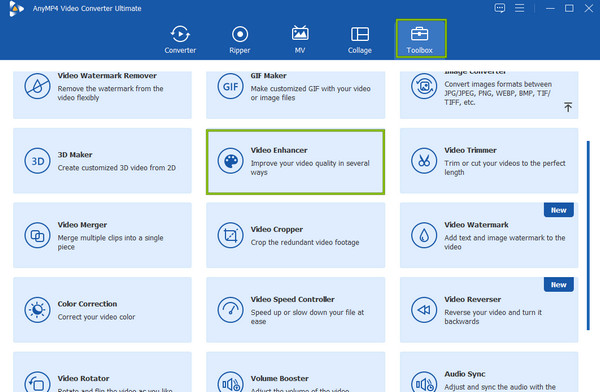This screenshot has height=392, width=600.
Task: Click the AnyMP4 app logo
Action: click(16, 8)
